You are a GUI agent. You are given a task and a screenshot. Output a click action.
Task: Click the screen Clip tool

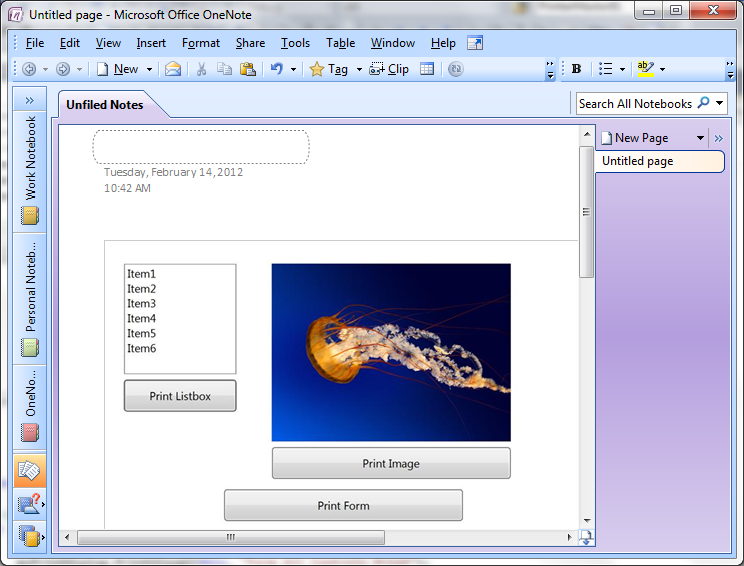[389, 69]
